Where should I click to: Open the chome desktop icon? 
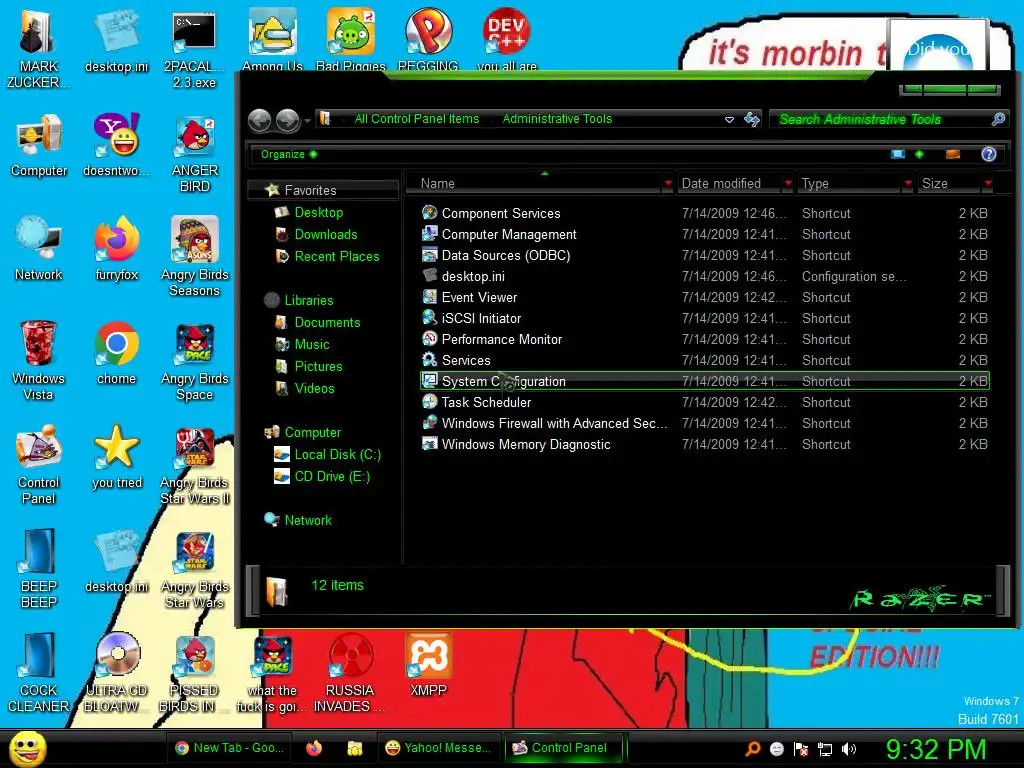(117, 353)
